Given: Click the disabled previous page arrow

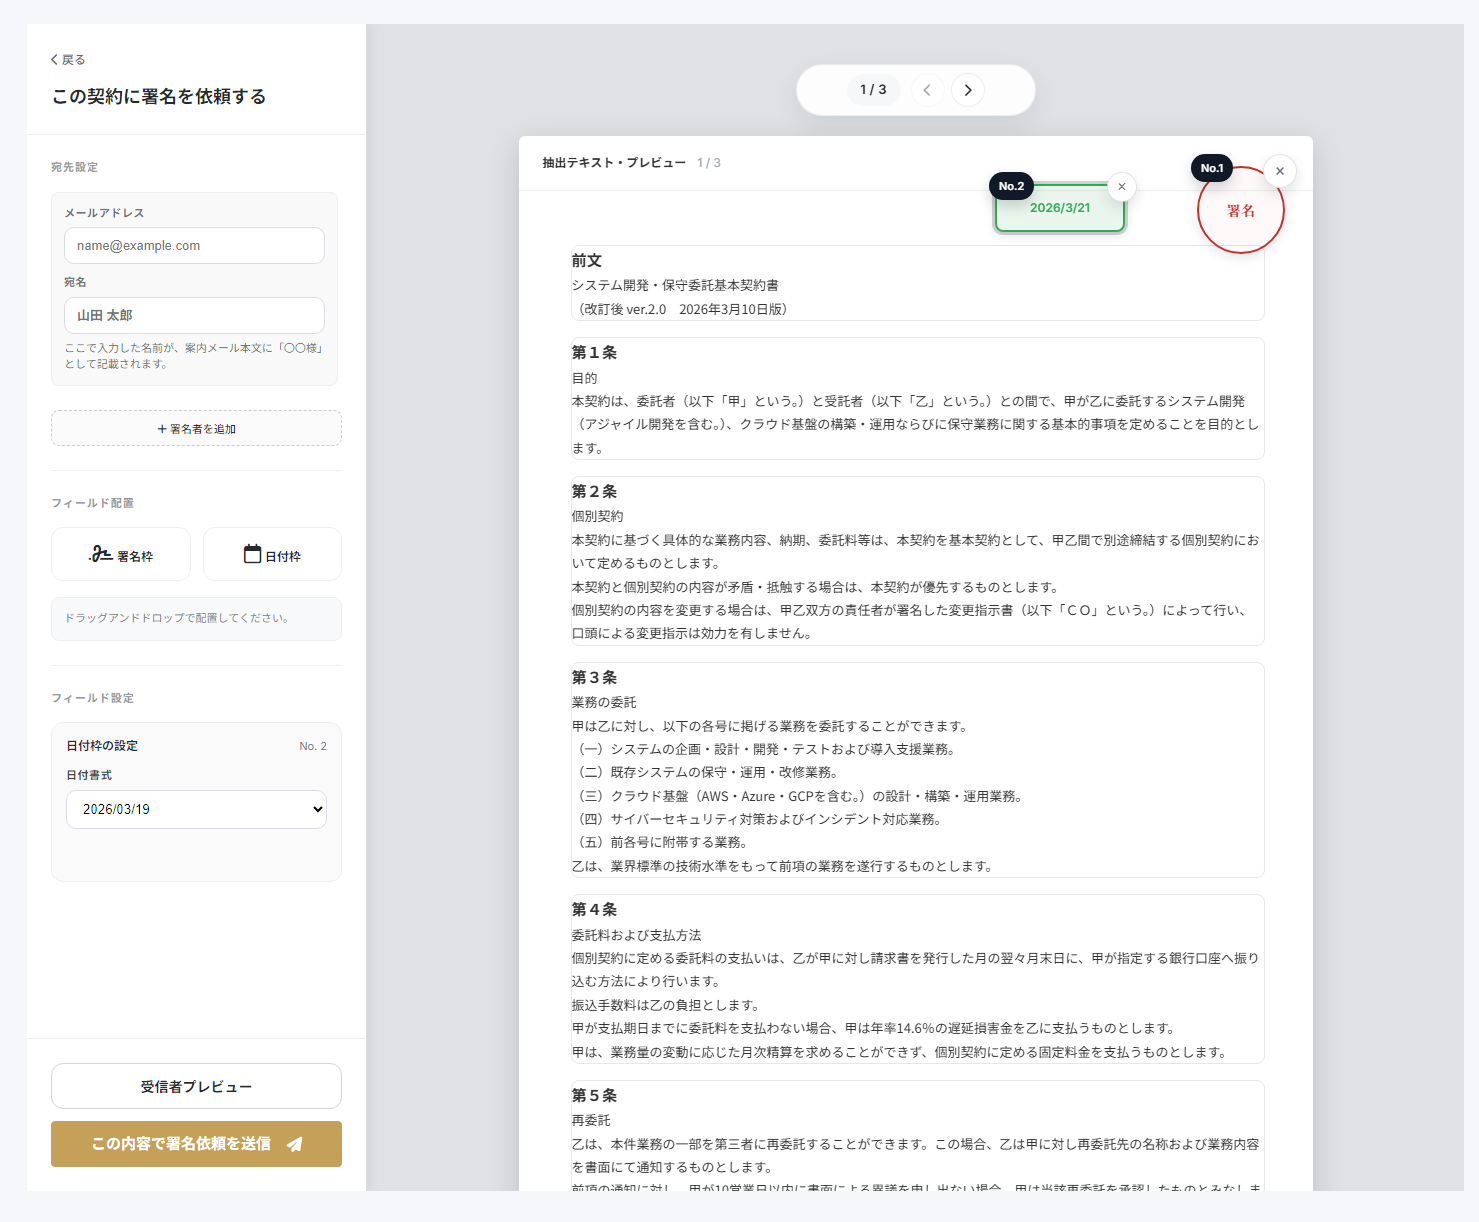Looking at the screenshot, I should [927, 89].
